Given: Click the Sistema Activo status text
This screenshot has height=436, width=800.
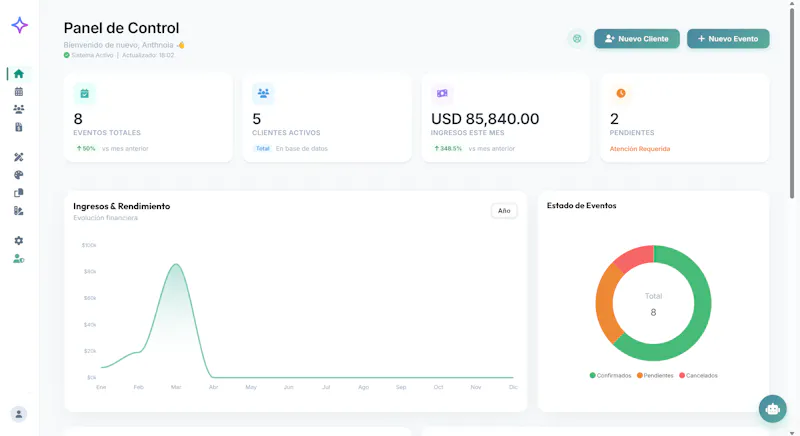Looking at the screenshot, I should tap(92, 55).
